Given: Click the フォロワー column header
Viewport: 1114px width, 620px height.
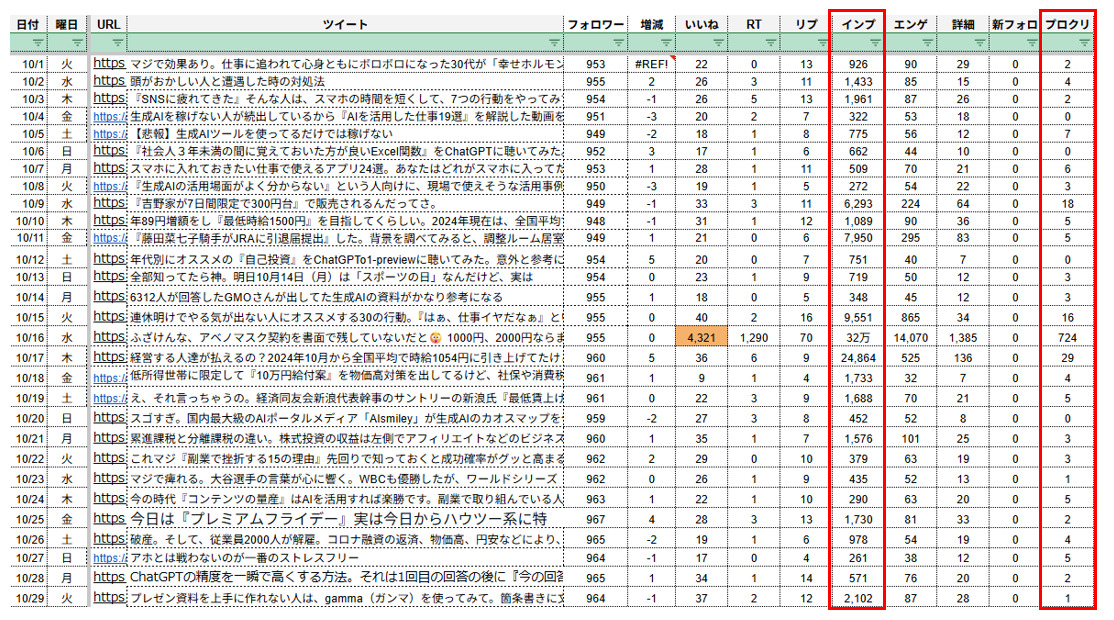Looking at the screenshot, I should click(595, 24).
